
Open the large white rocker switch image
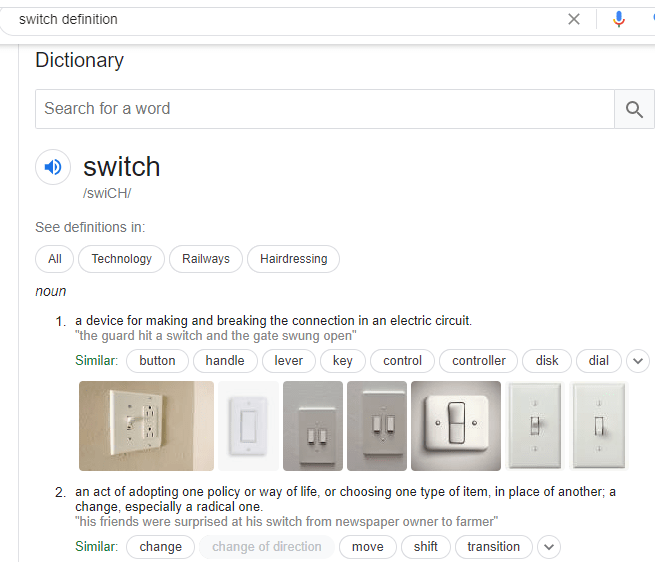455,425
